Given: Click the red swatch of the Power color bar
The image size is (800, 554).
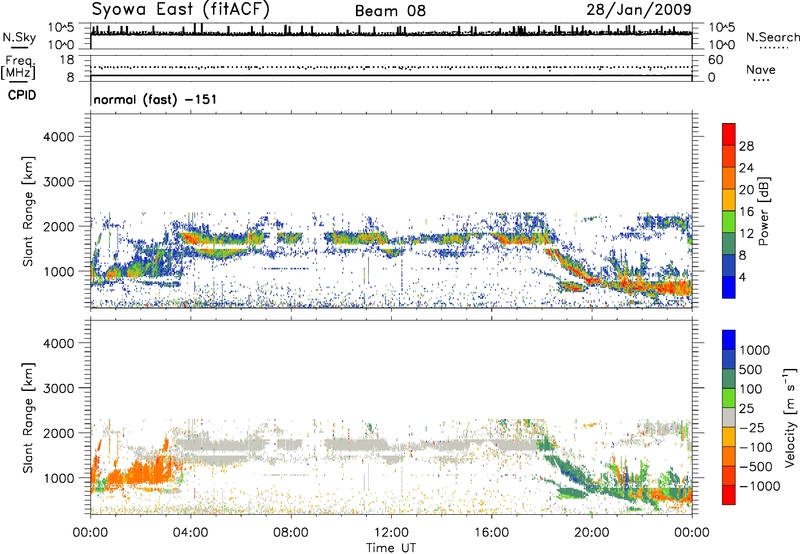Looking at the screenshot, I should [729, 134].
